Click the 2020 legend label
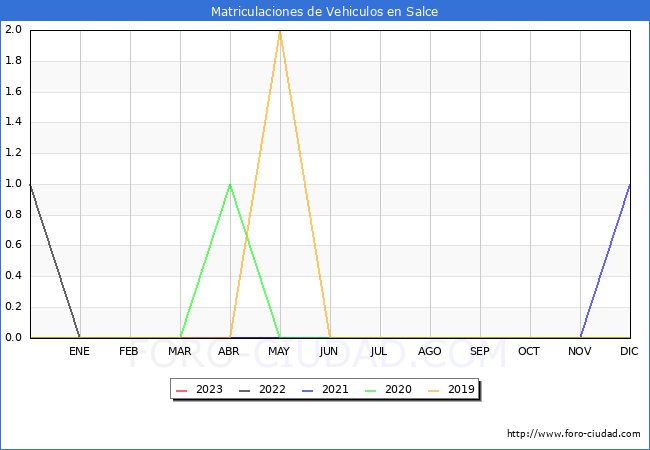 pyautogui.click(x=398, y=390)
